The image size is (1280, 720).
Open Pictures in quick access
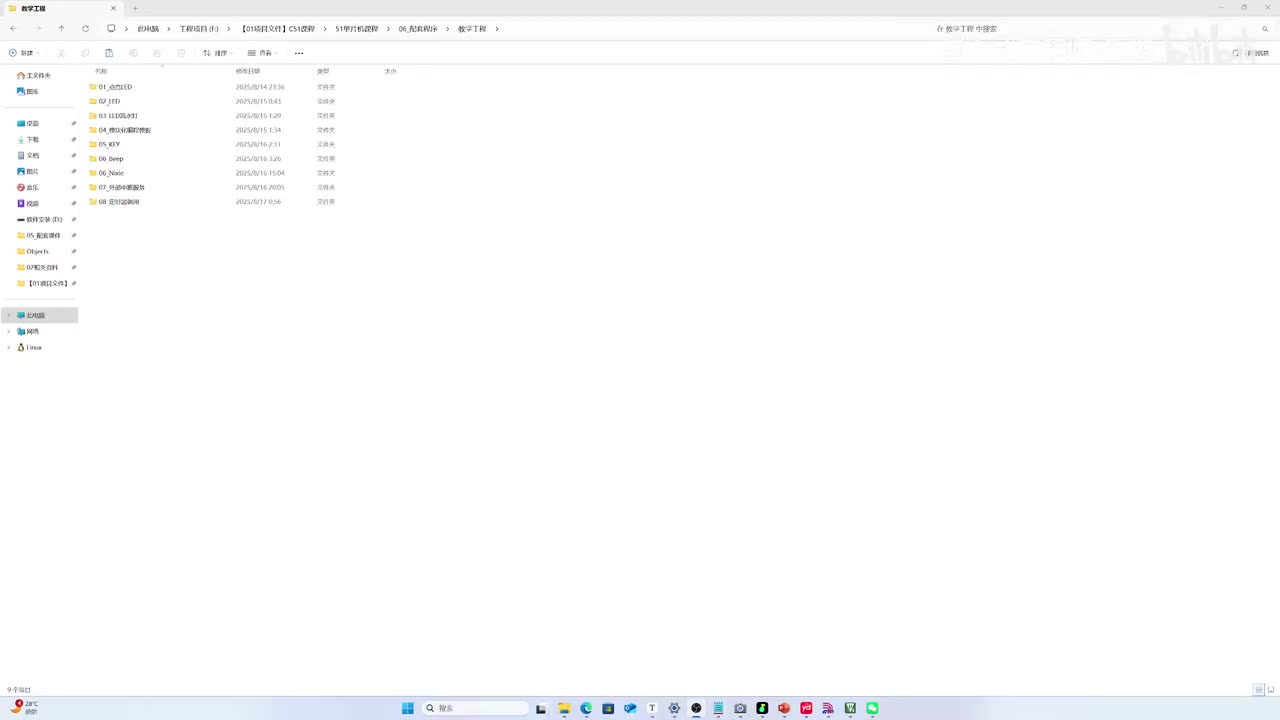click(x=28, y=171)
